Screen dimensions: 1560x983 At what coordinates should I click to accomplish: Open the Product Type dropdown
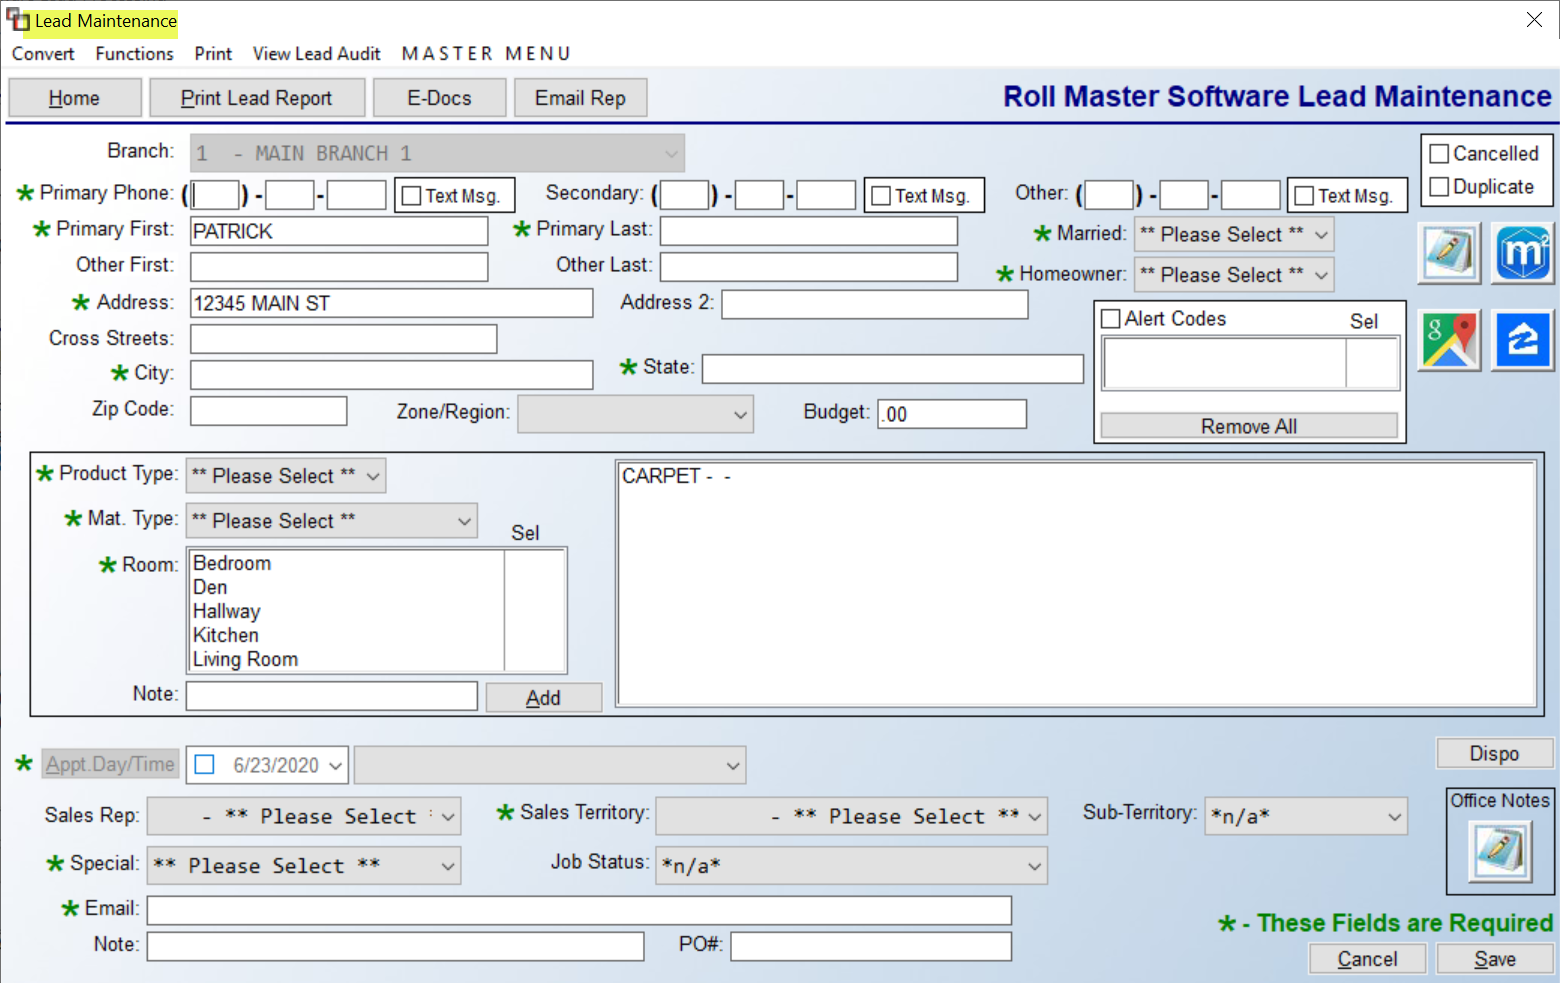286,476
